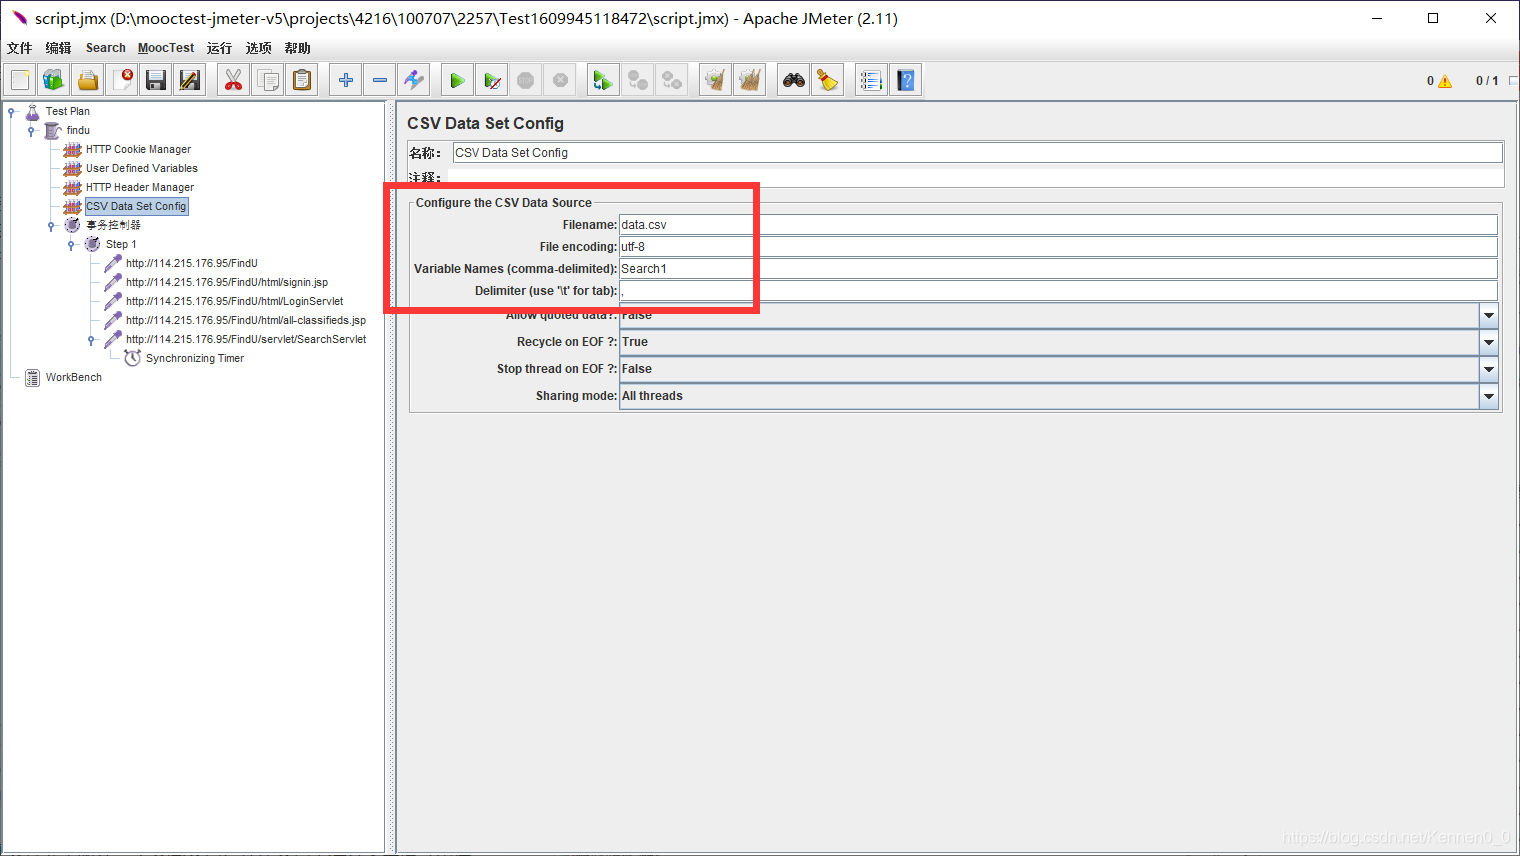The width and height of the screenshot is (1520, 856).
Task: Collapse the SearchServlet sampler node
Action: (91, 340)
